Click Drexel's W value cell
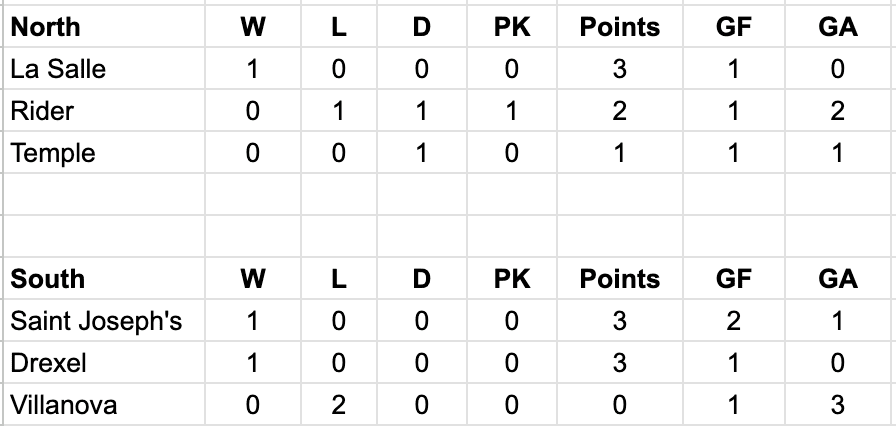 pos(253,363)
